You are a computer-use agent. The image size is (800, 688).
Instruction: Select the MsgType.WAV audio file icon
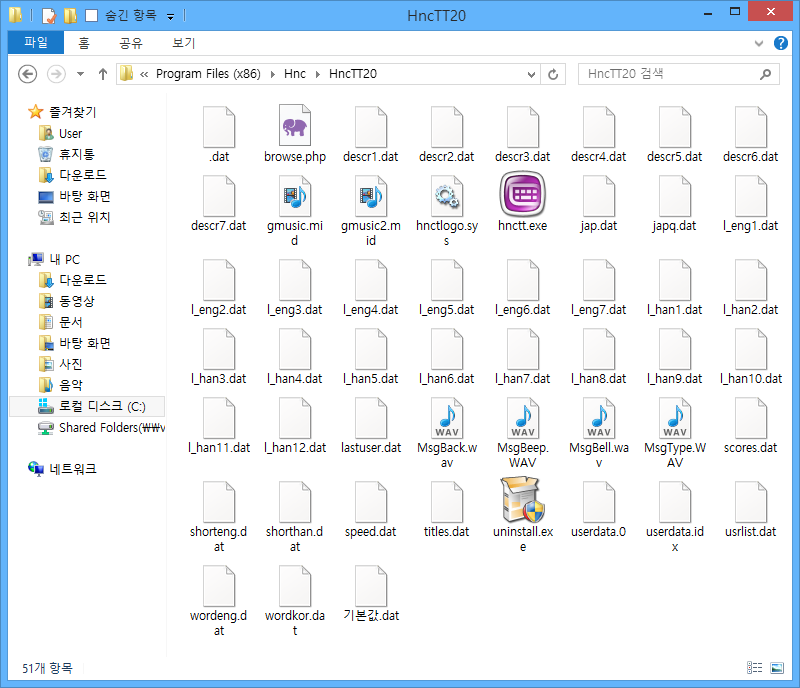click(674, 418)
